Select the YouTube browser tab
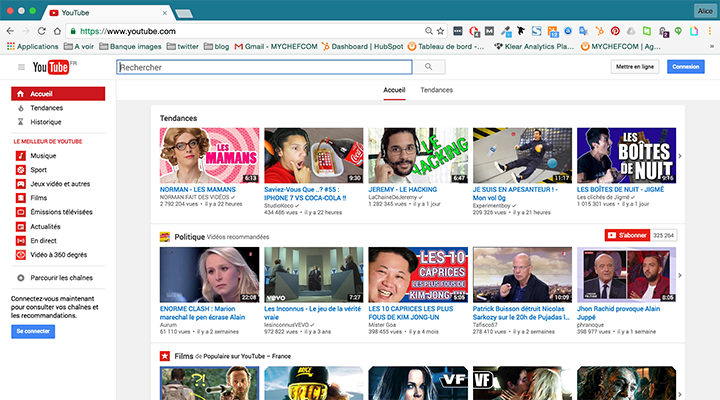Viewport: 720px width, 400px height. pos(108,13)
